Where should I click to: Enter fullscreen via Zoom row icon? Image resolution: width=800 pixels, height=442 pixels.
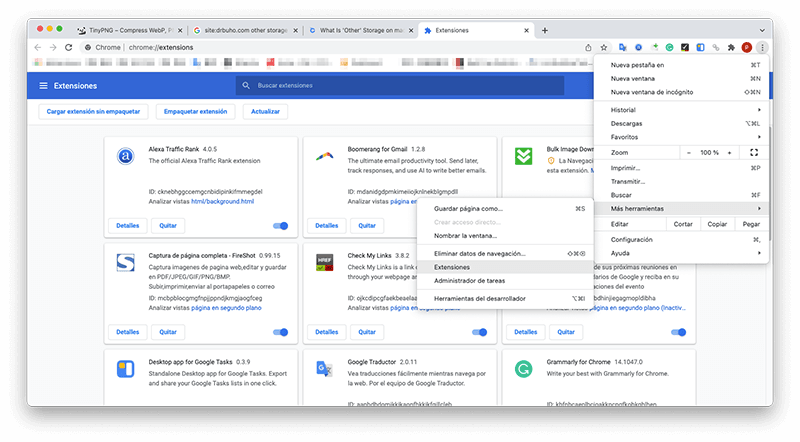tap(754, 153)
